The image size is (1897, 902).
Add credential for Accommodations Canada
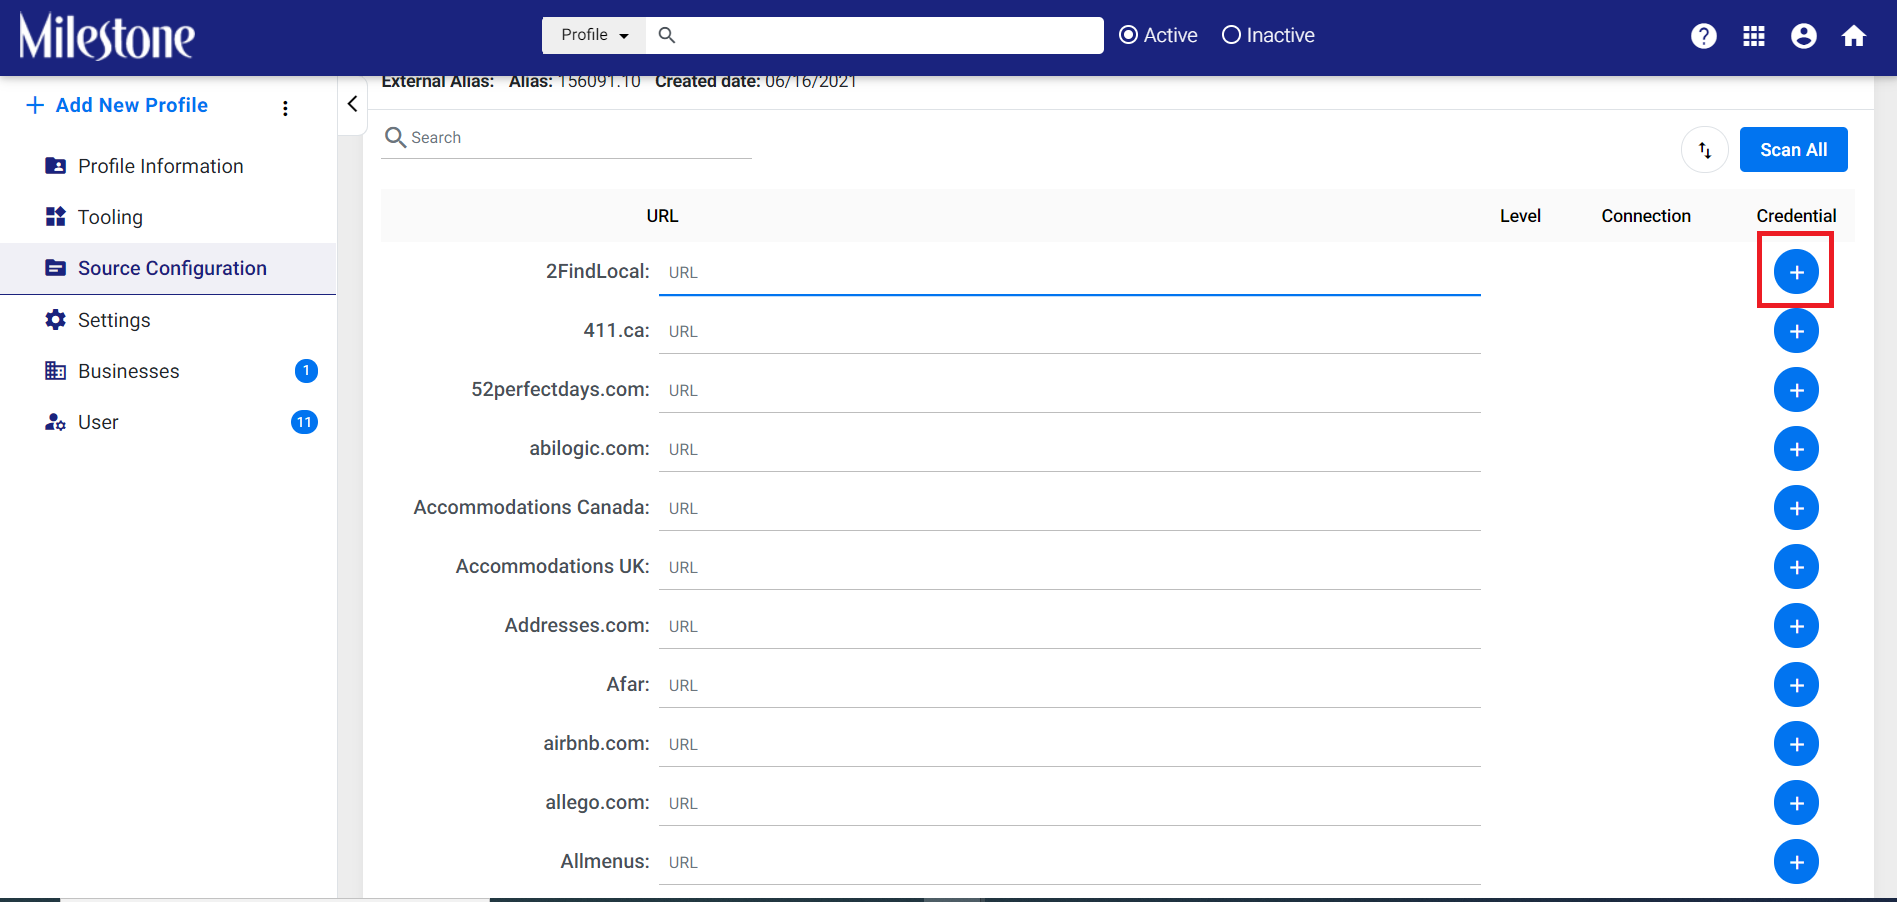[x=1796, y=508]
